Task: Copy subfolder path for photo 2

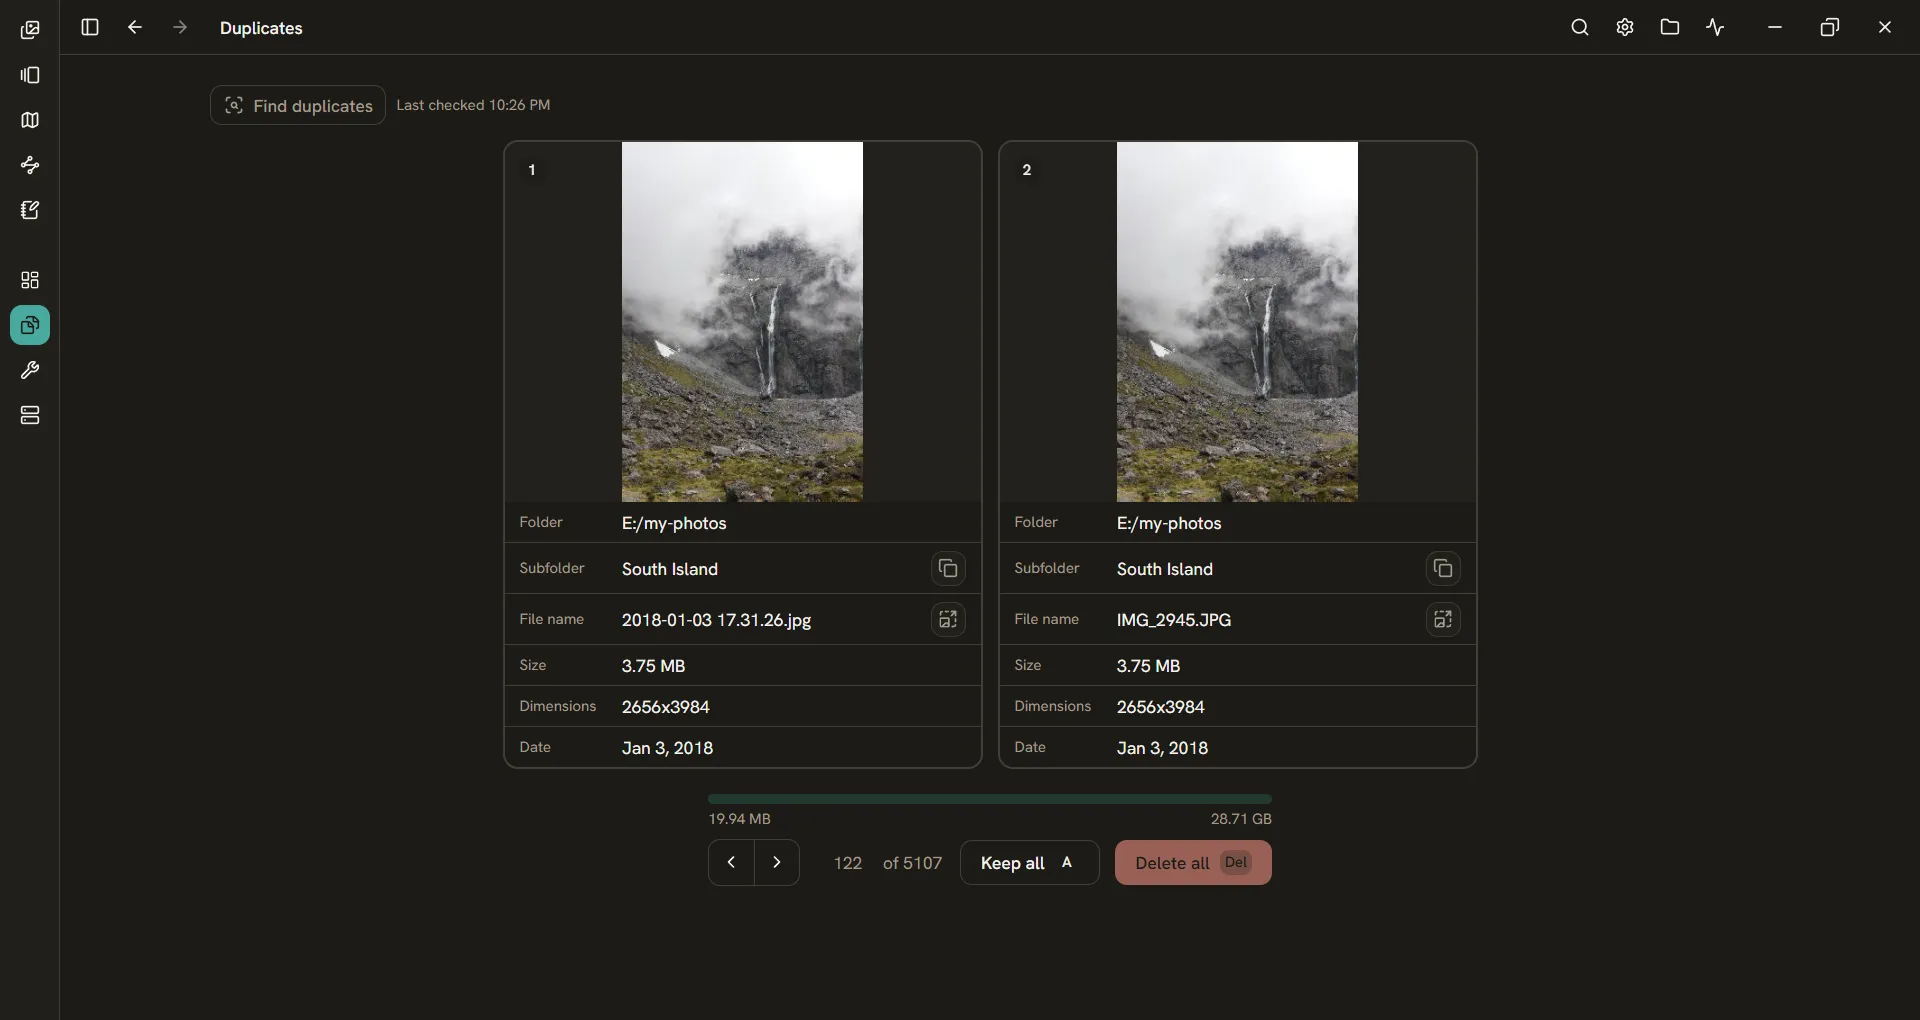Action: click(x=1443, y=568)
